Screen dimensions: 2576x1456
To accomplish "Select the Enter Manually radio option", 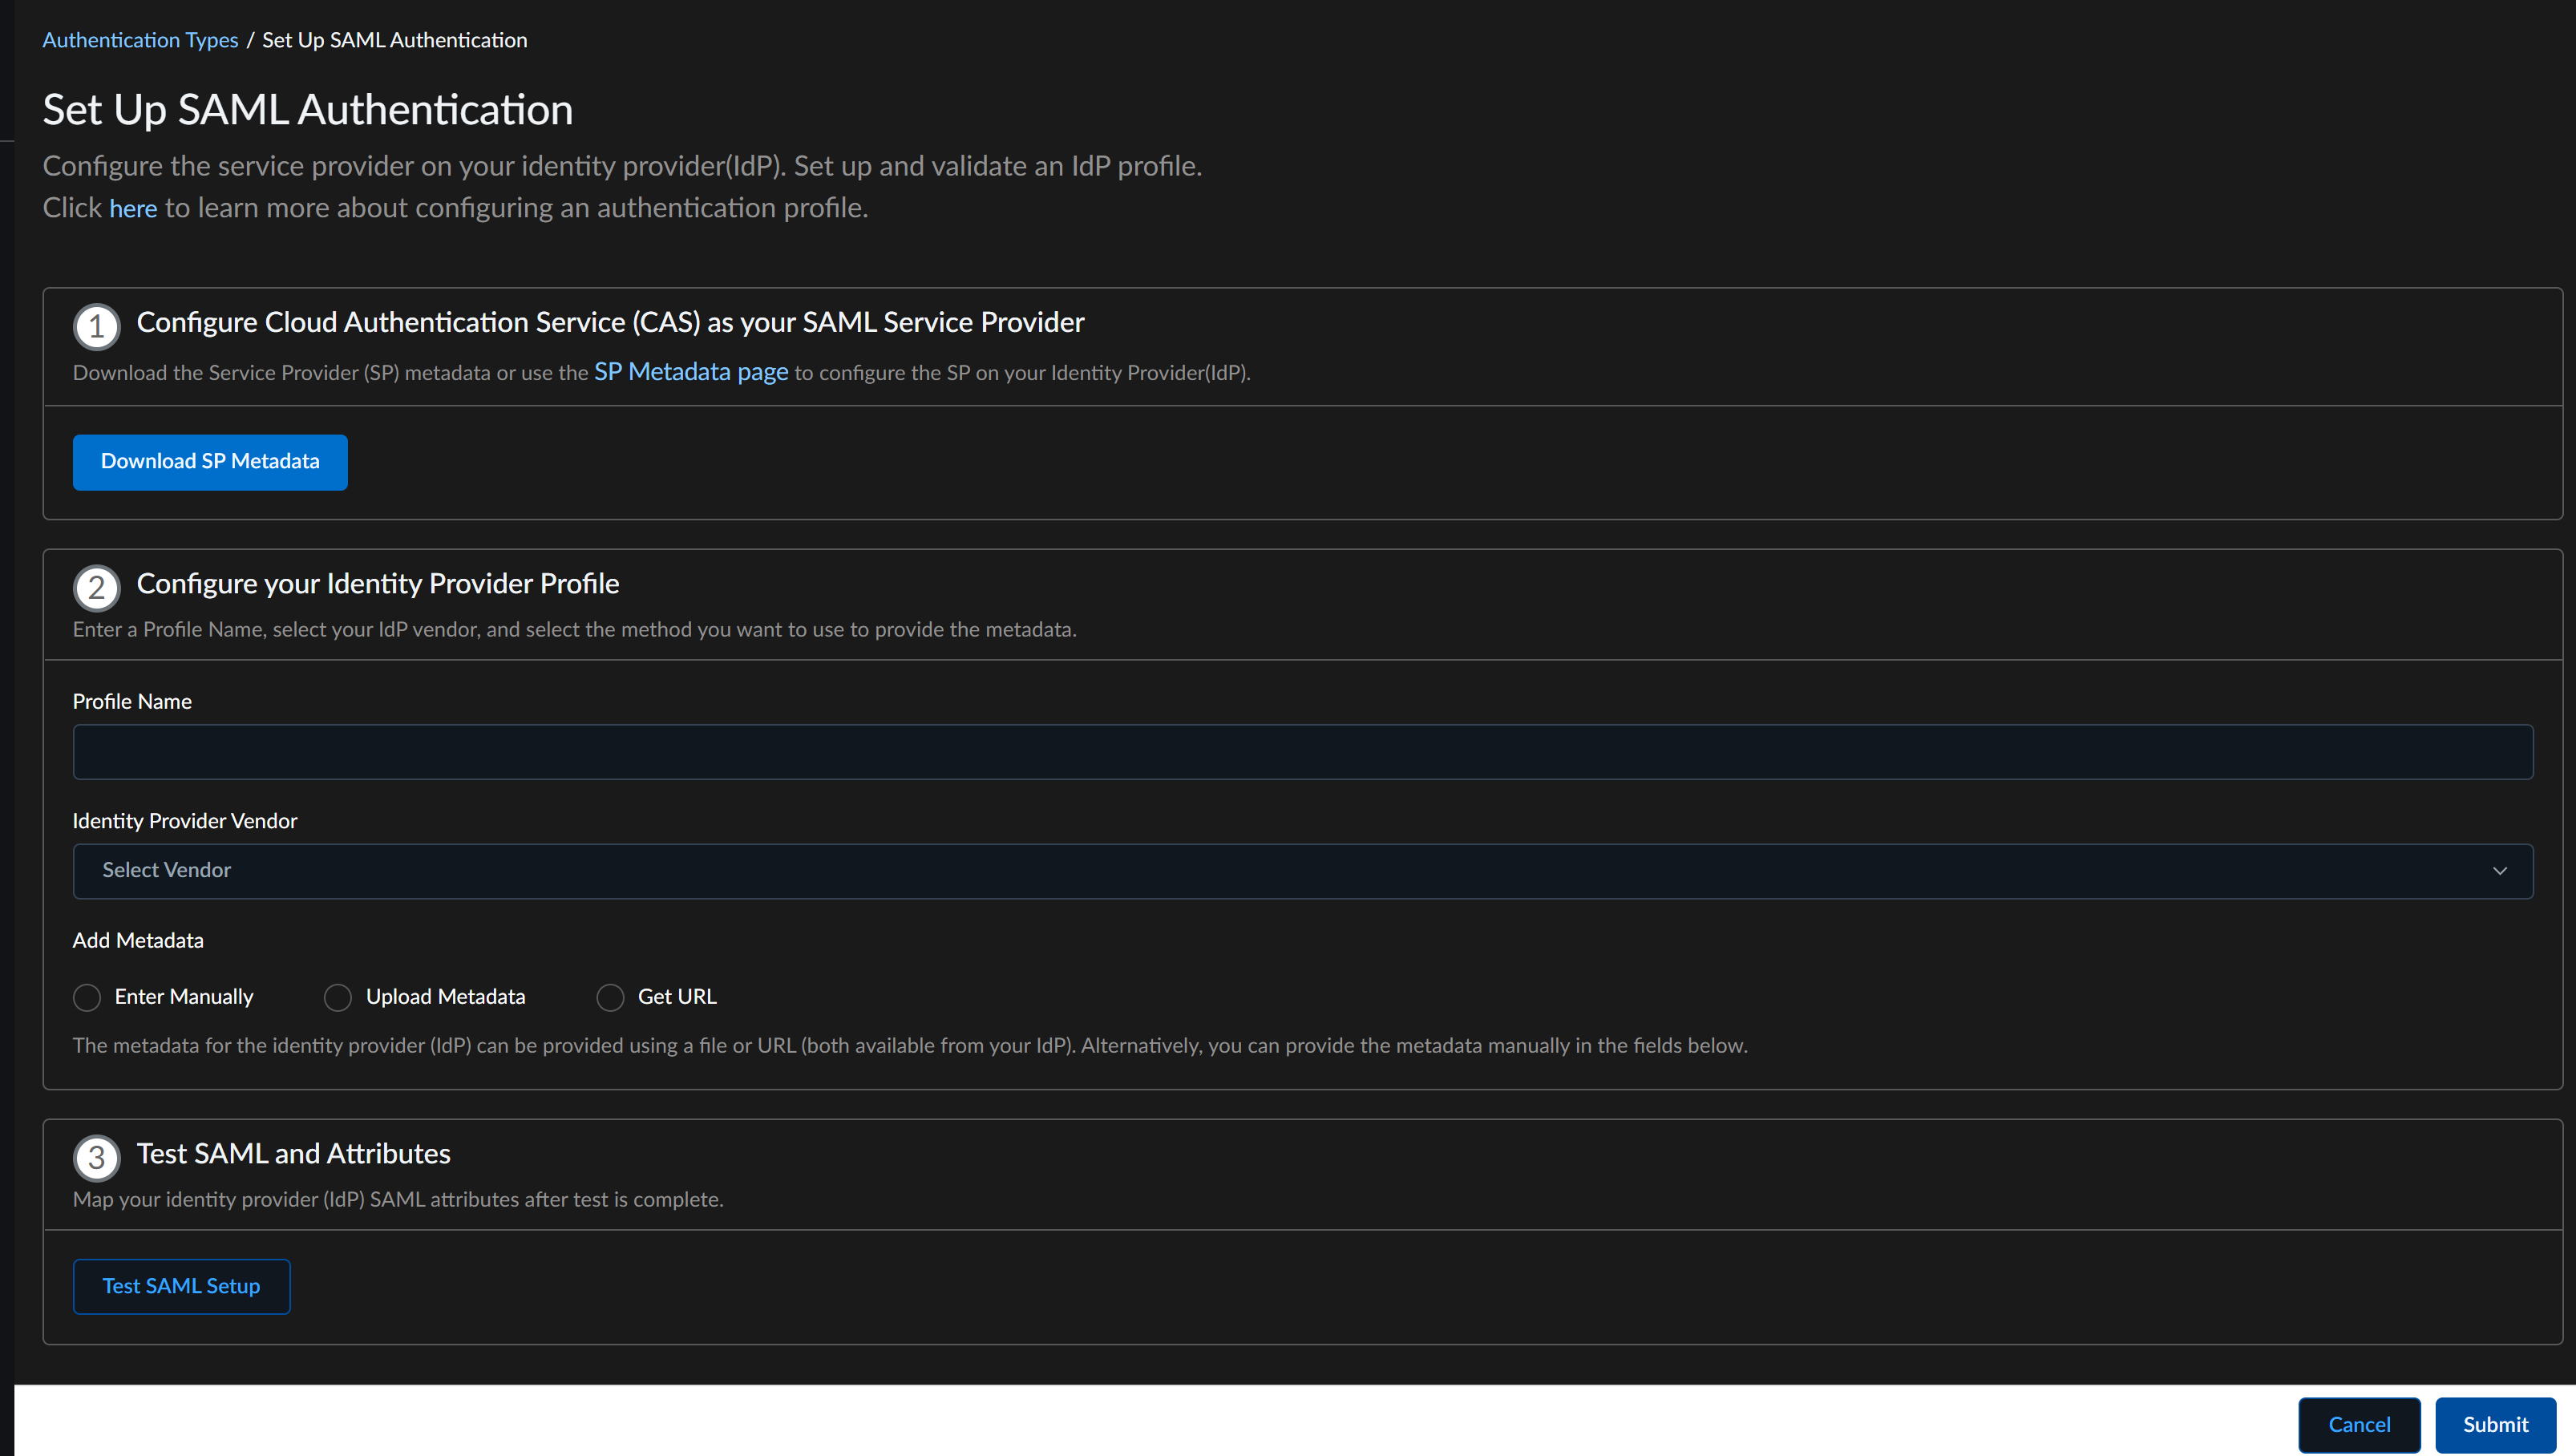I will (x=87, y=997).
